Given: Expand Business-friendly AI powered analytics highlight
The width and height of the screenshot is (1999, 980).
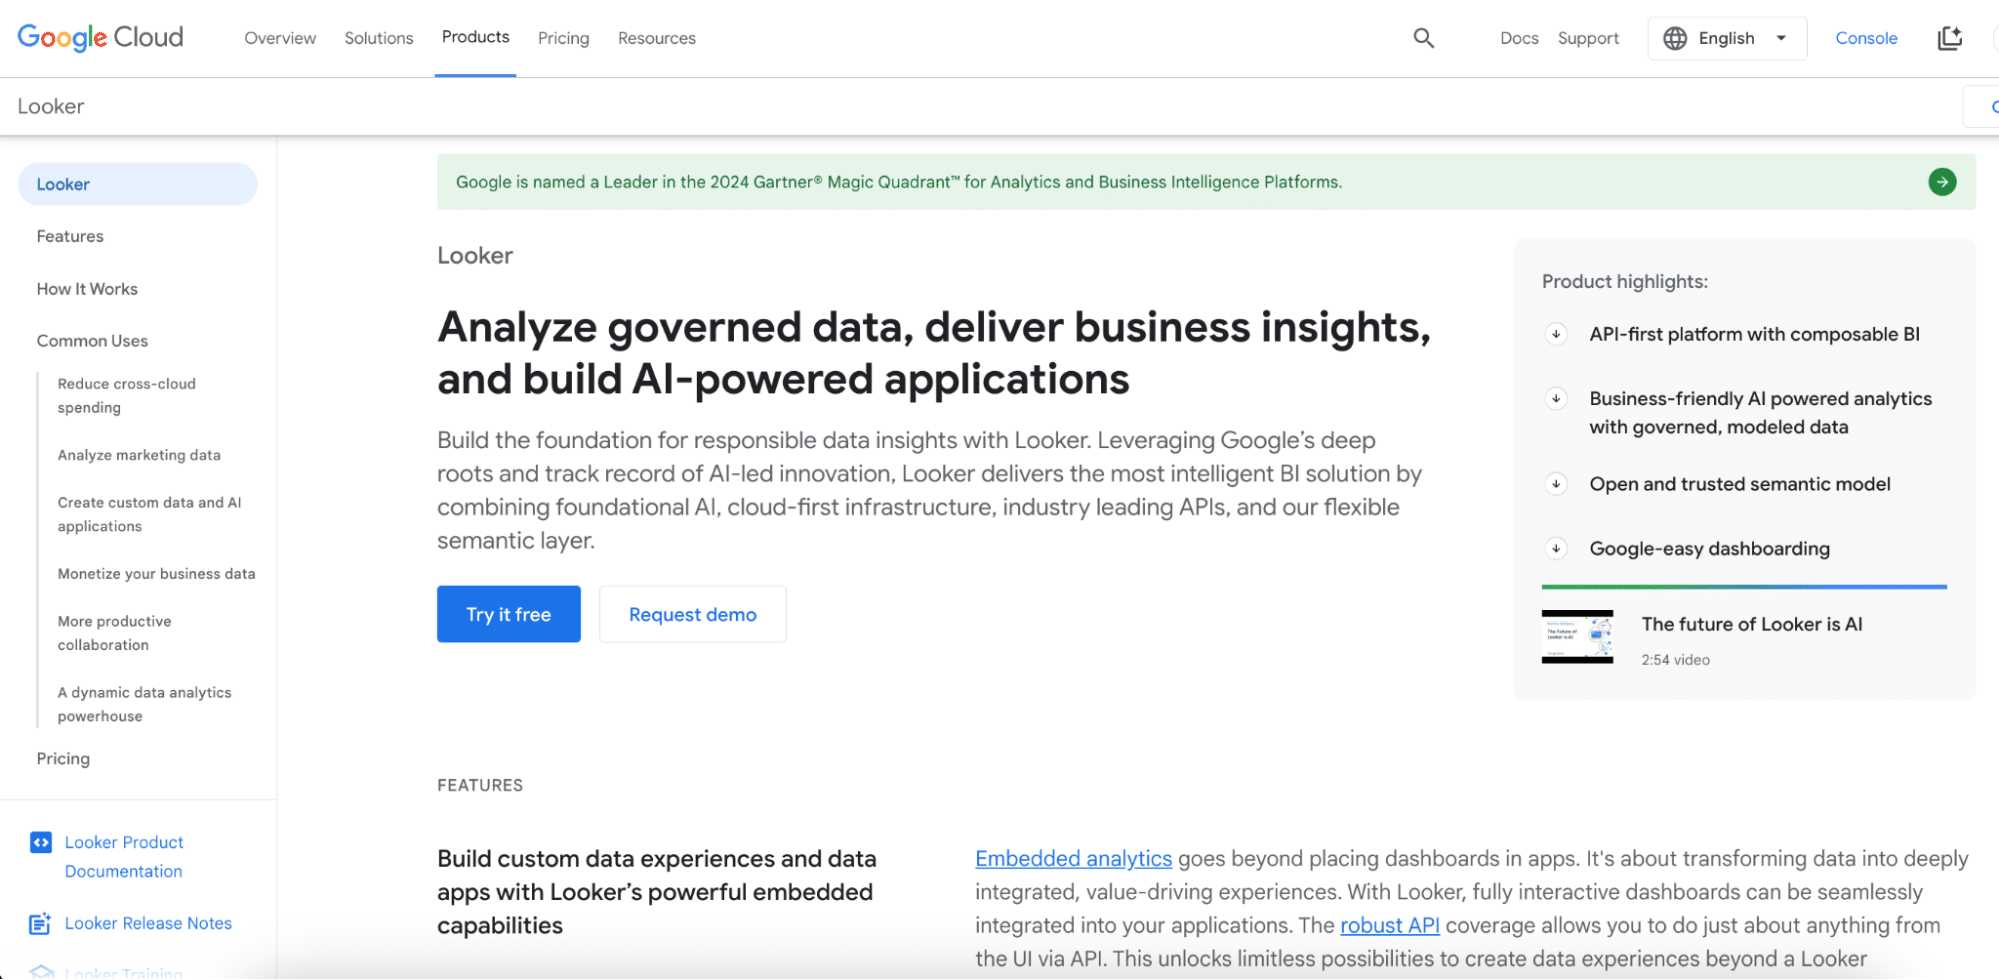Looking at the screenshot, I should pyautogui.click(x=1556, y=399).
